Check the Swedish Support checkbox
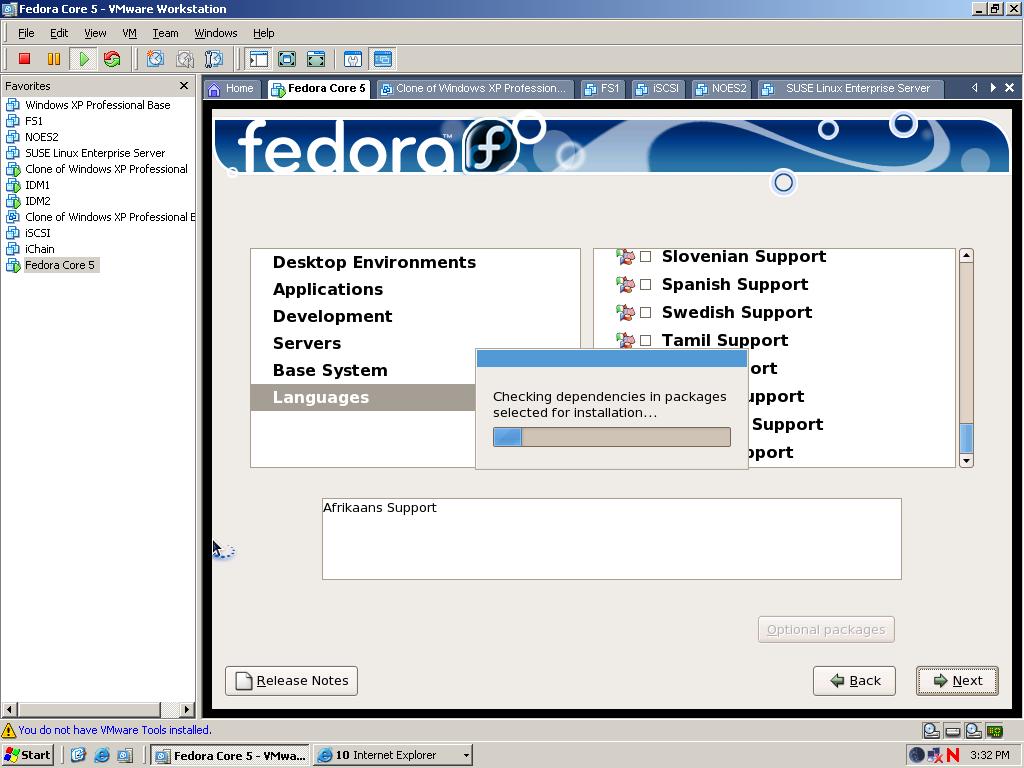 (645, 313)
